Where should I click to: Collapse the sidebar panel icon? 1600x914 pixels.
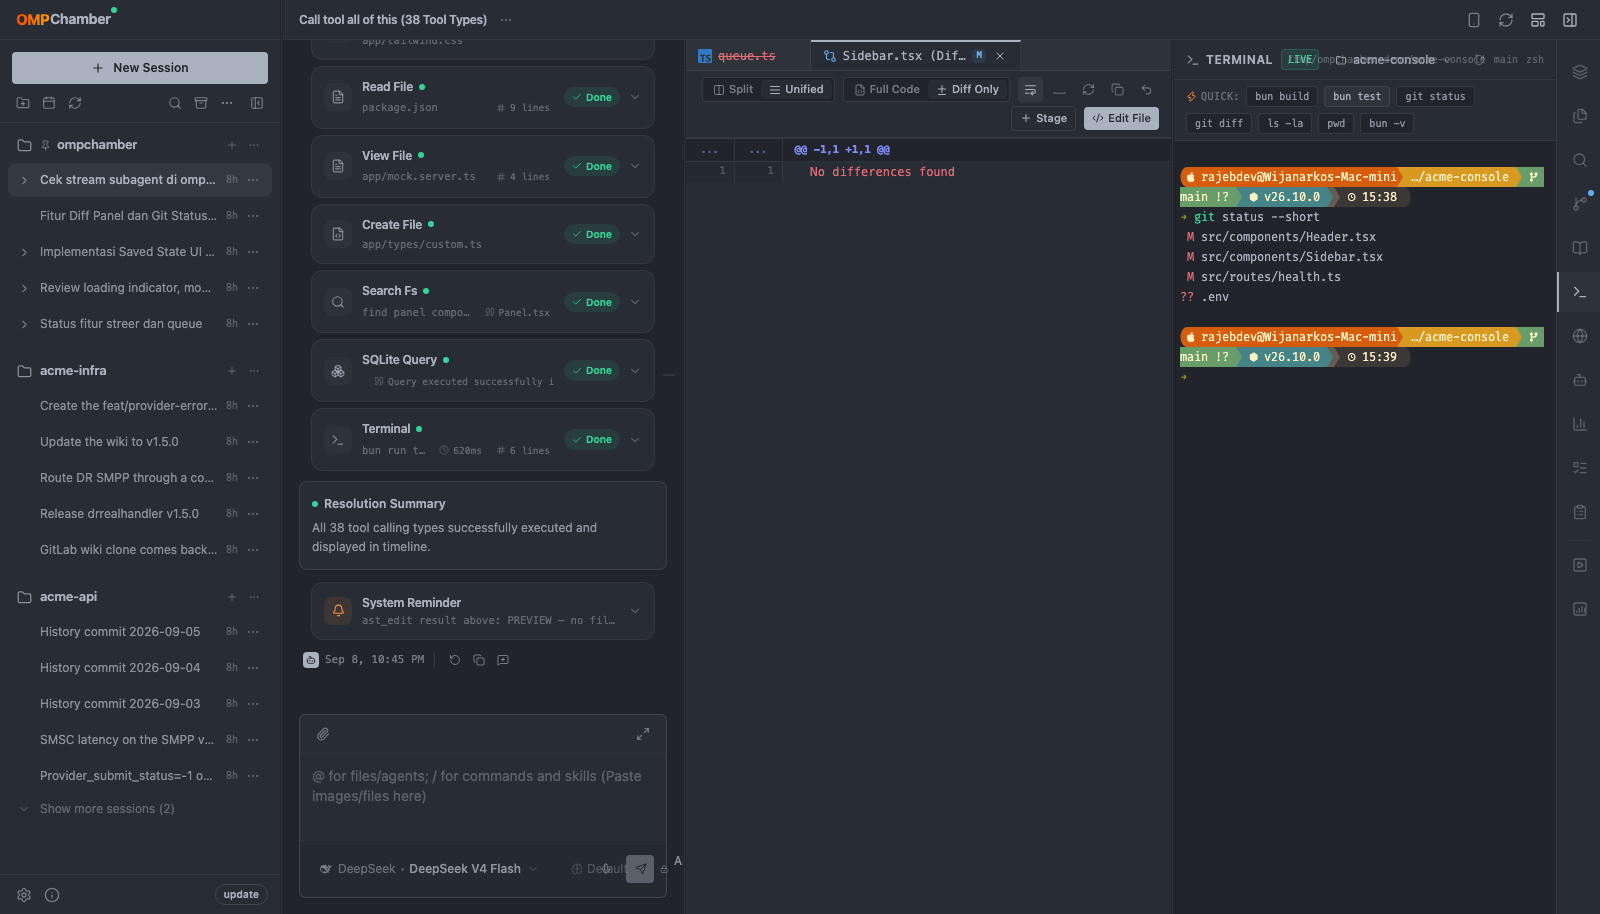(x=257, y=103)
